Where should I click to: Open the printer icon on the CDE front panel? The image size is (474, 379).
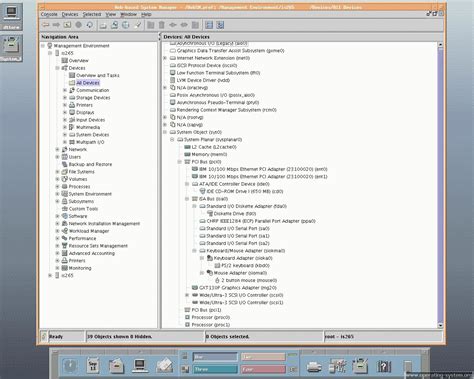[x=314, y=367]
